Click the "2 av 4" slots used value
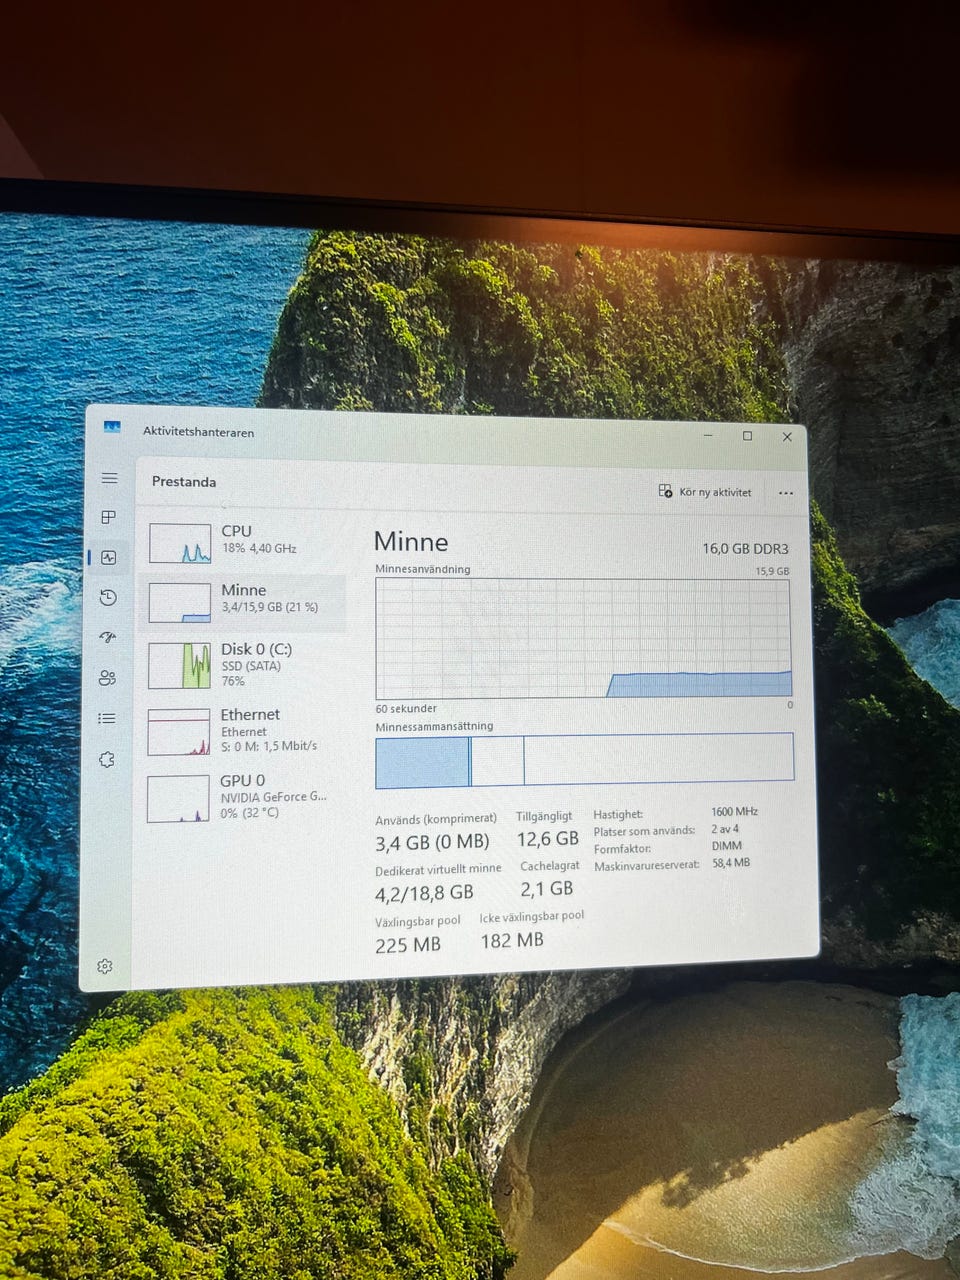This screenshot has height=1280, width=960. pyautogui.click(x=725, y=829)
